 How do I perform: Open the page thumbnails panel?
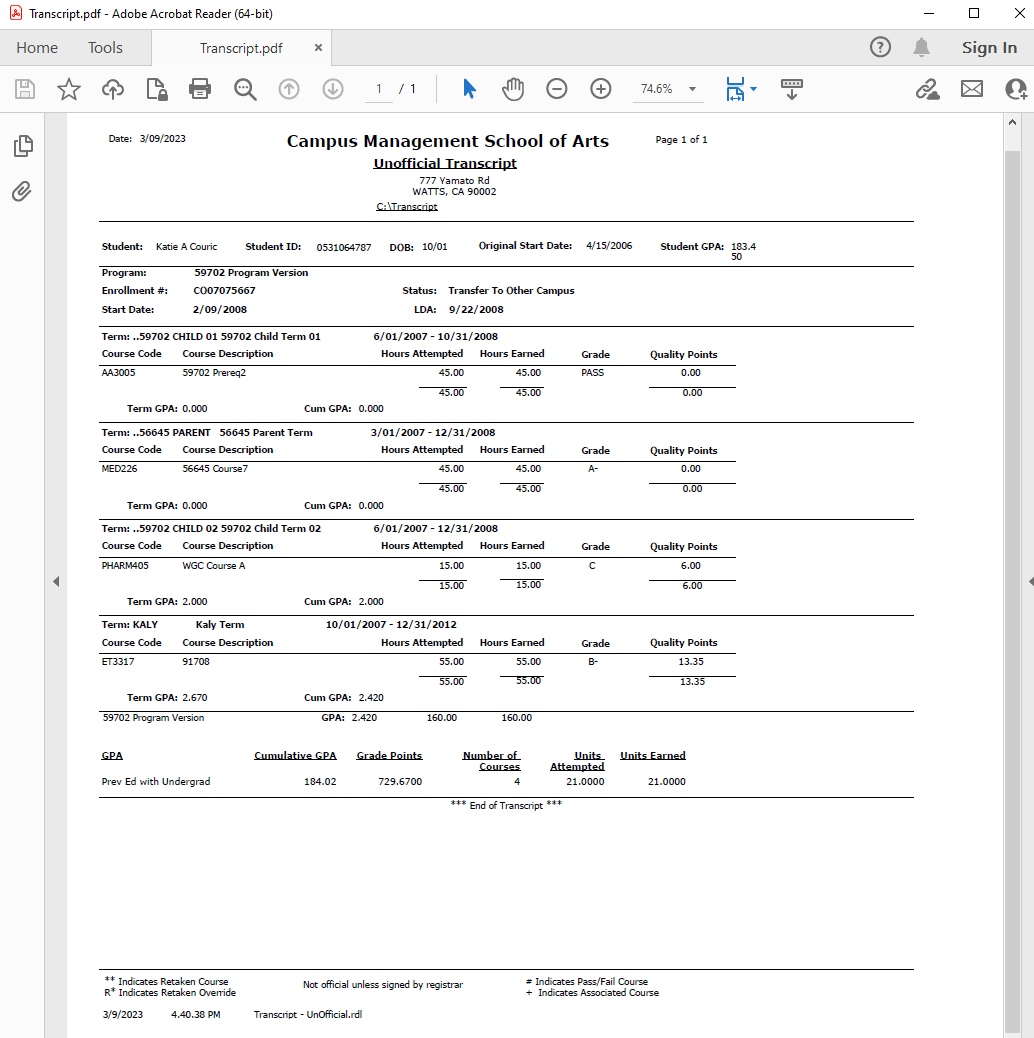pos(22,145)
